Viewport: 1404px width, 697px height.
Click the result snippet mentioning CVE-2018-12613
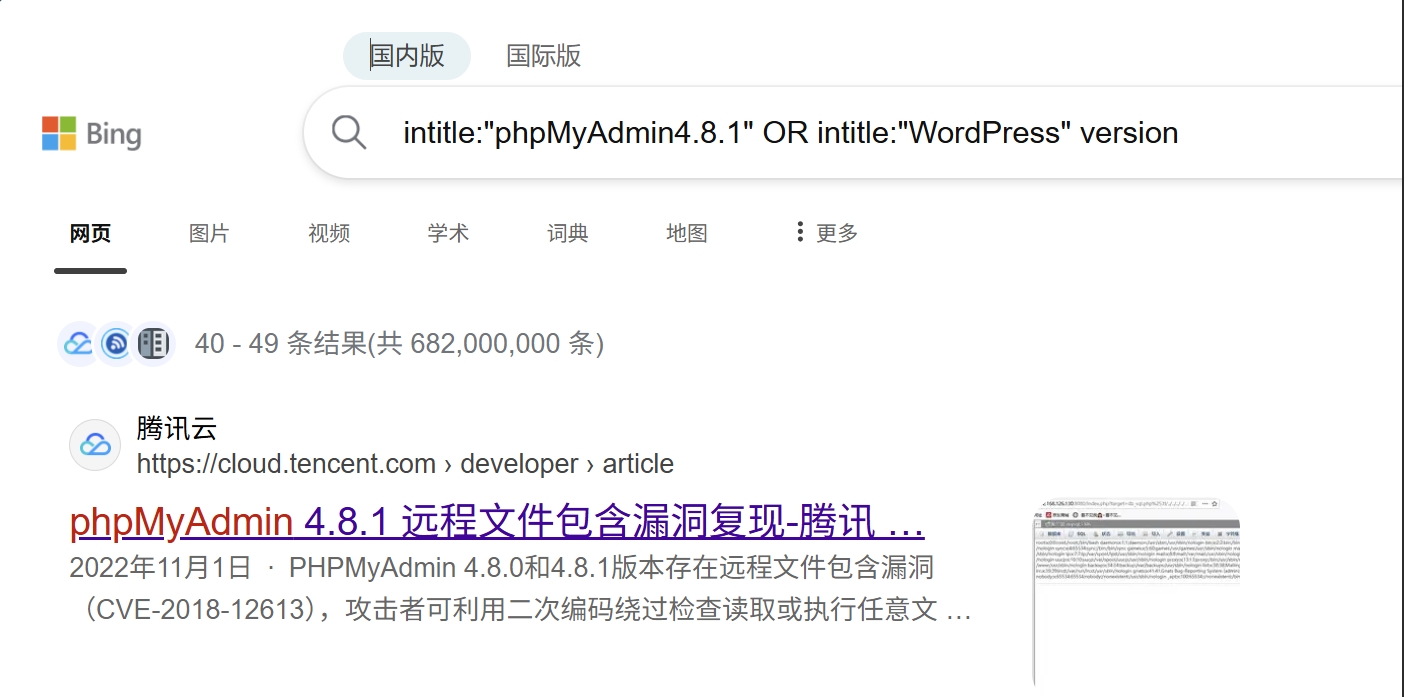tap(520, 589)
